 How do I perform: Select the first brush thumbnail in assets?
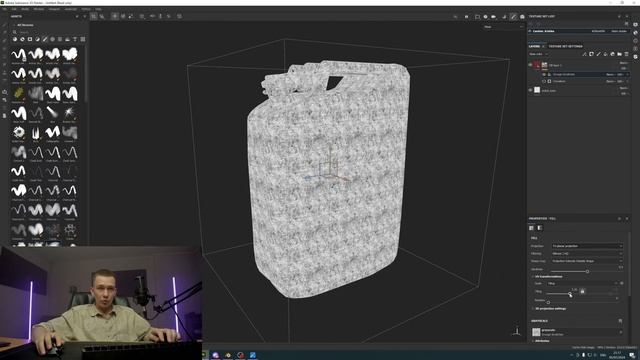coord(18,54)
